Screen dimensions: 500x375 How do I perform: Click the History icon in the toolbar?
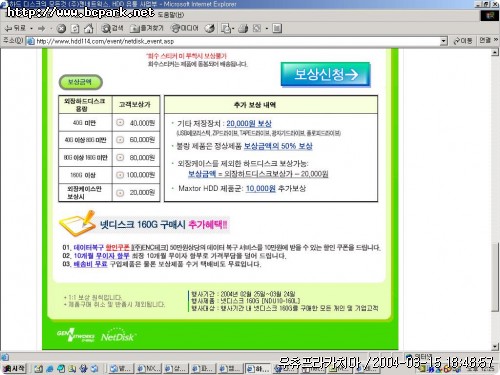pos(210,29)
